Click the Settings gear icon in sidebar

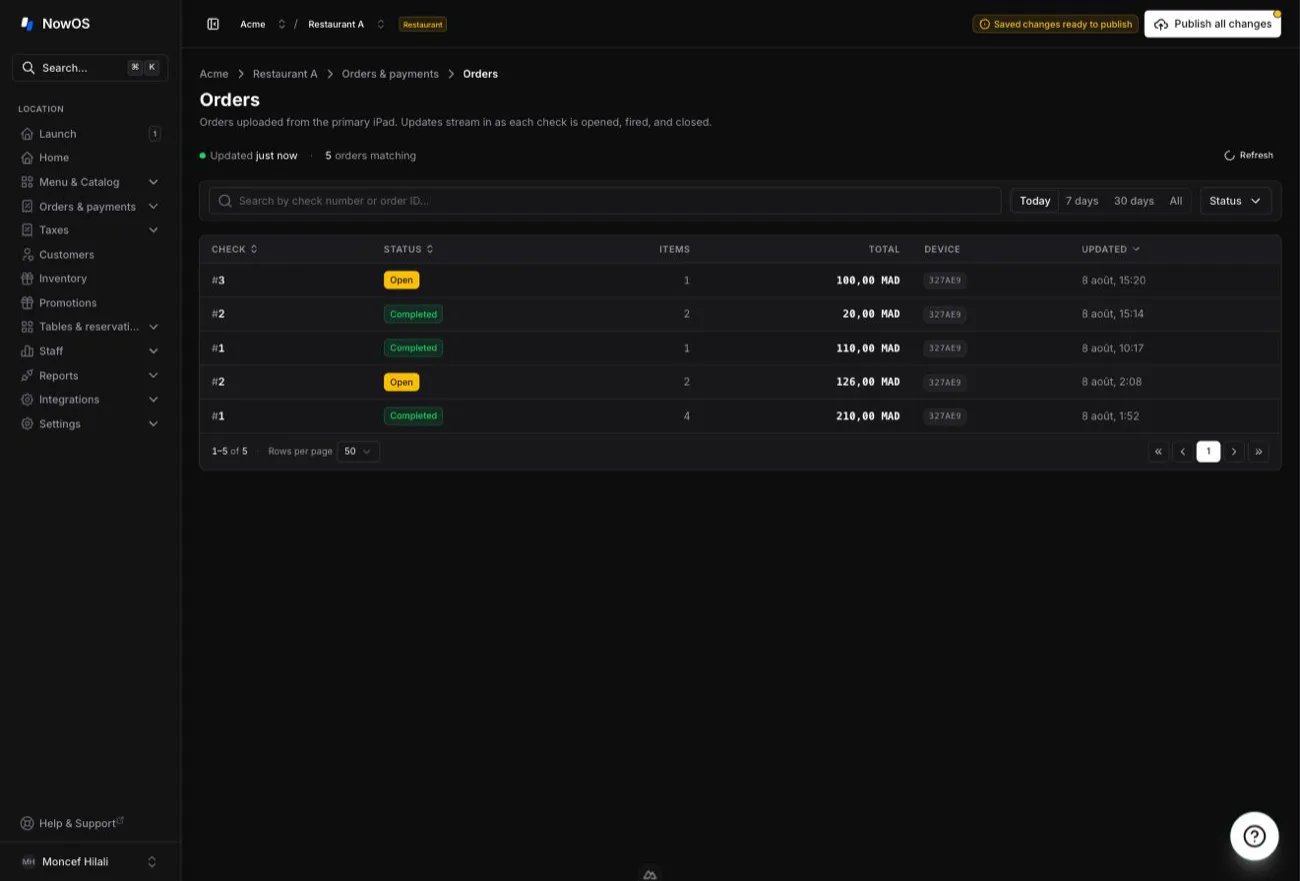point(27,424)
